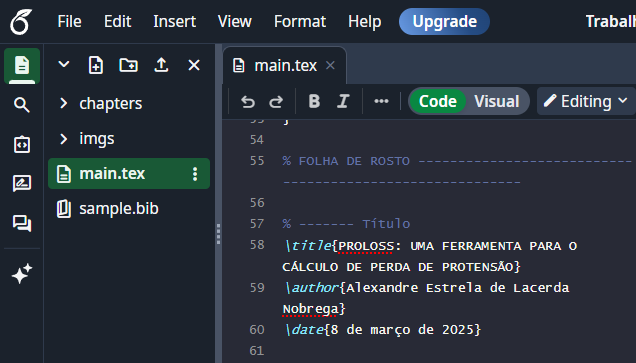Close the main.tex editor tab
This screenshot has width=636, height=363.
click(x=331, y=65)
